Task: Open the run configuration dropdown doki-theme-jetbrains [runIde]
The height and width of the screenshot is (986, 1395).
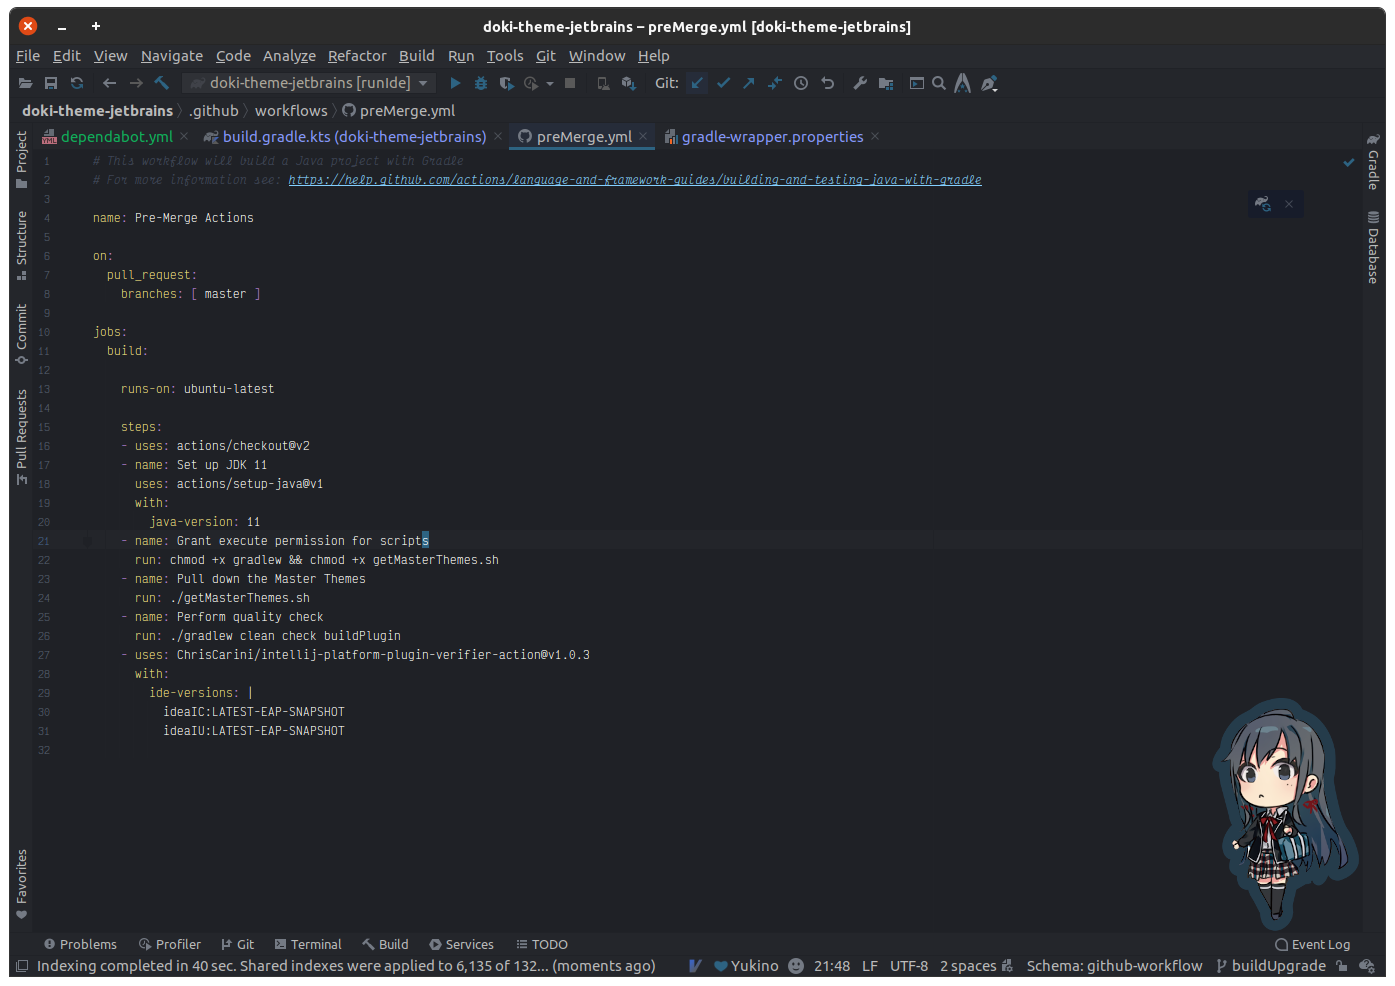Action: 308,83
